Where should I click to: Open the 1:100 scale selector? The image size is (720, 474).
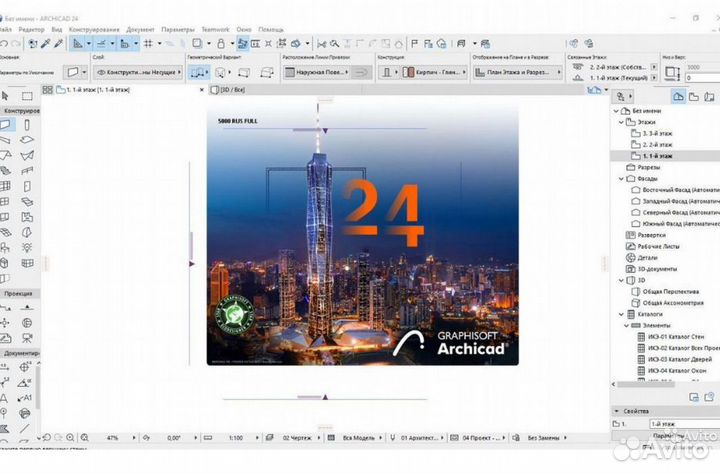tap(236, 438)
